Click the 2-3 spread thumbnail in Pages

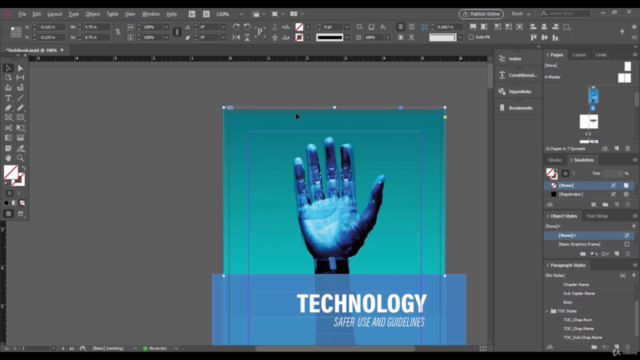589,122
